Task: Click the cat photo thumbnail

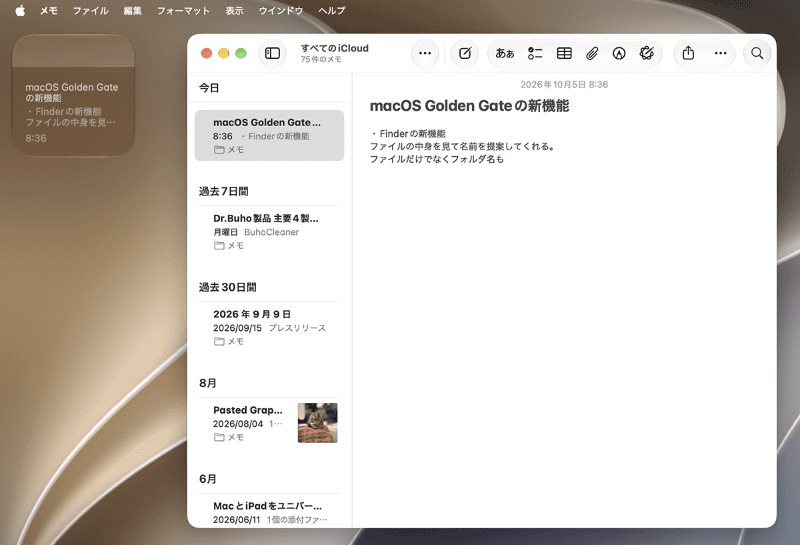Action: 317,423
